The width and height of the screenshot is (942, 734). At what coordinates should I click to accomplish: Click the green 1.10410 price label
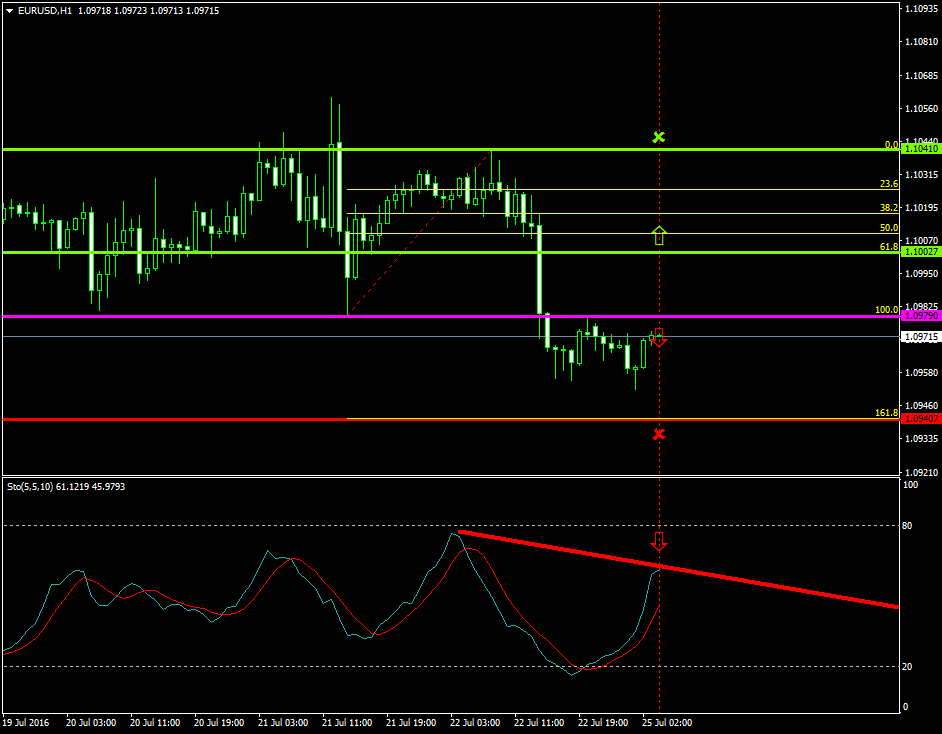[920, 149]
